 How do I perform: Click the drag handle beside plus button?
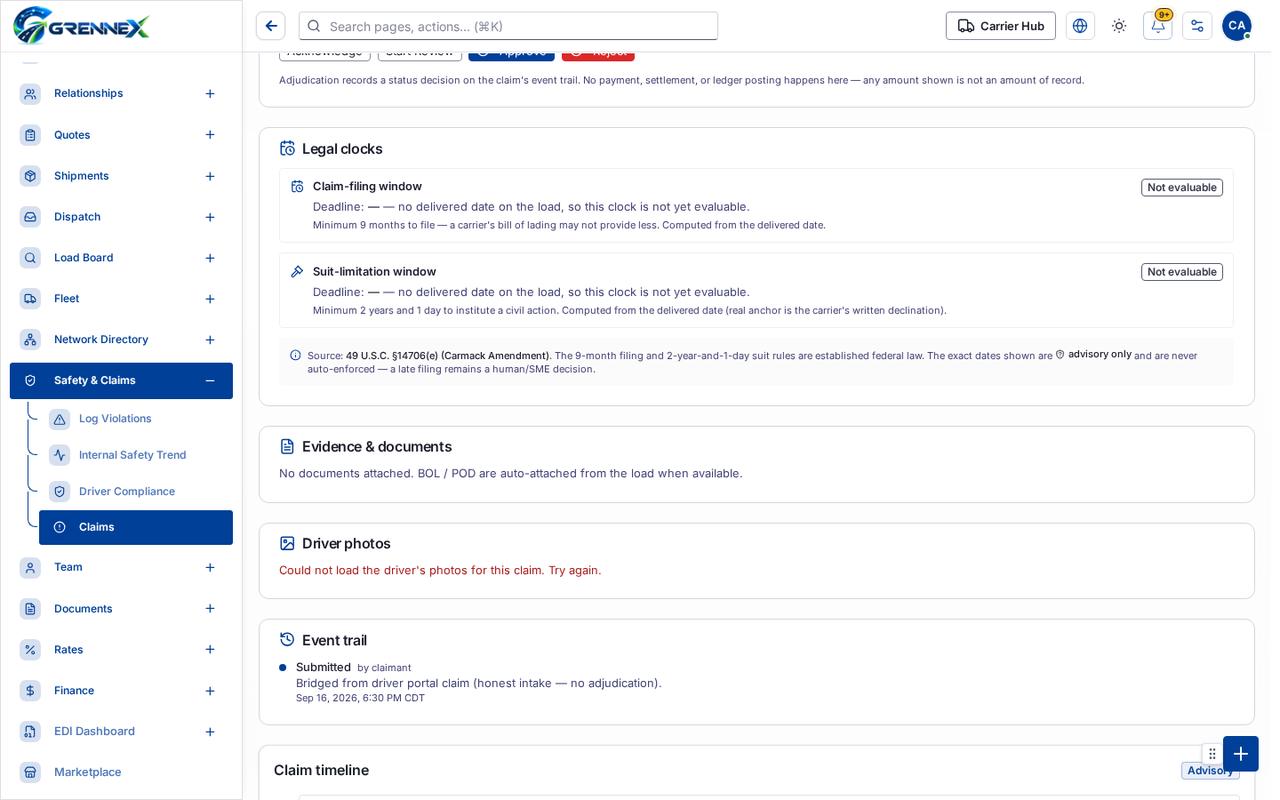click(x=1212, y=754)
